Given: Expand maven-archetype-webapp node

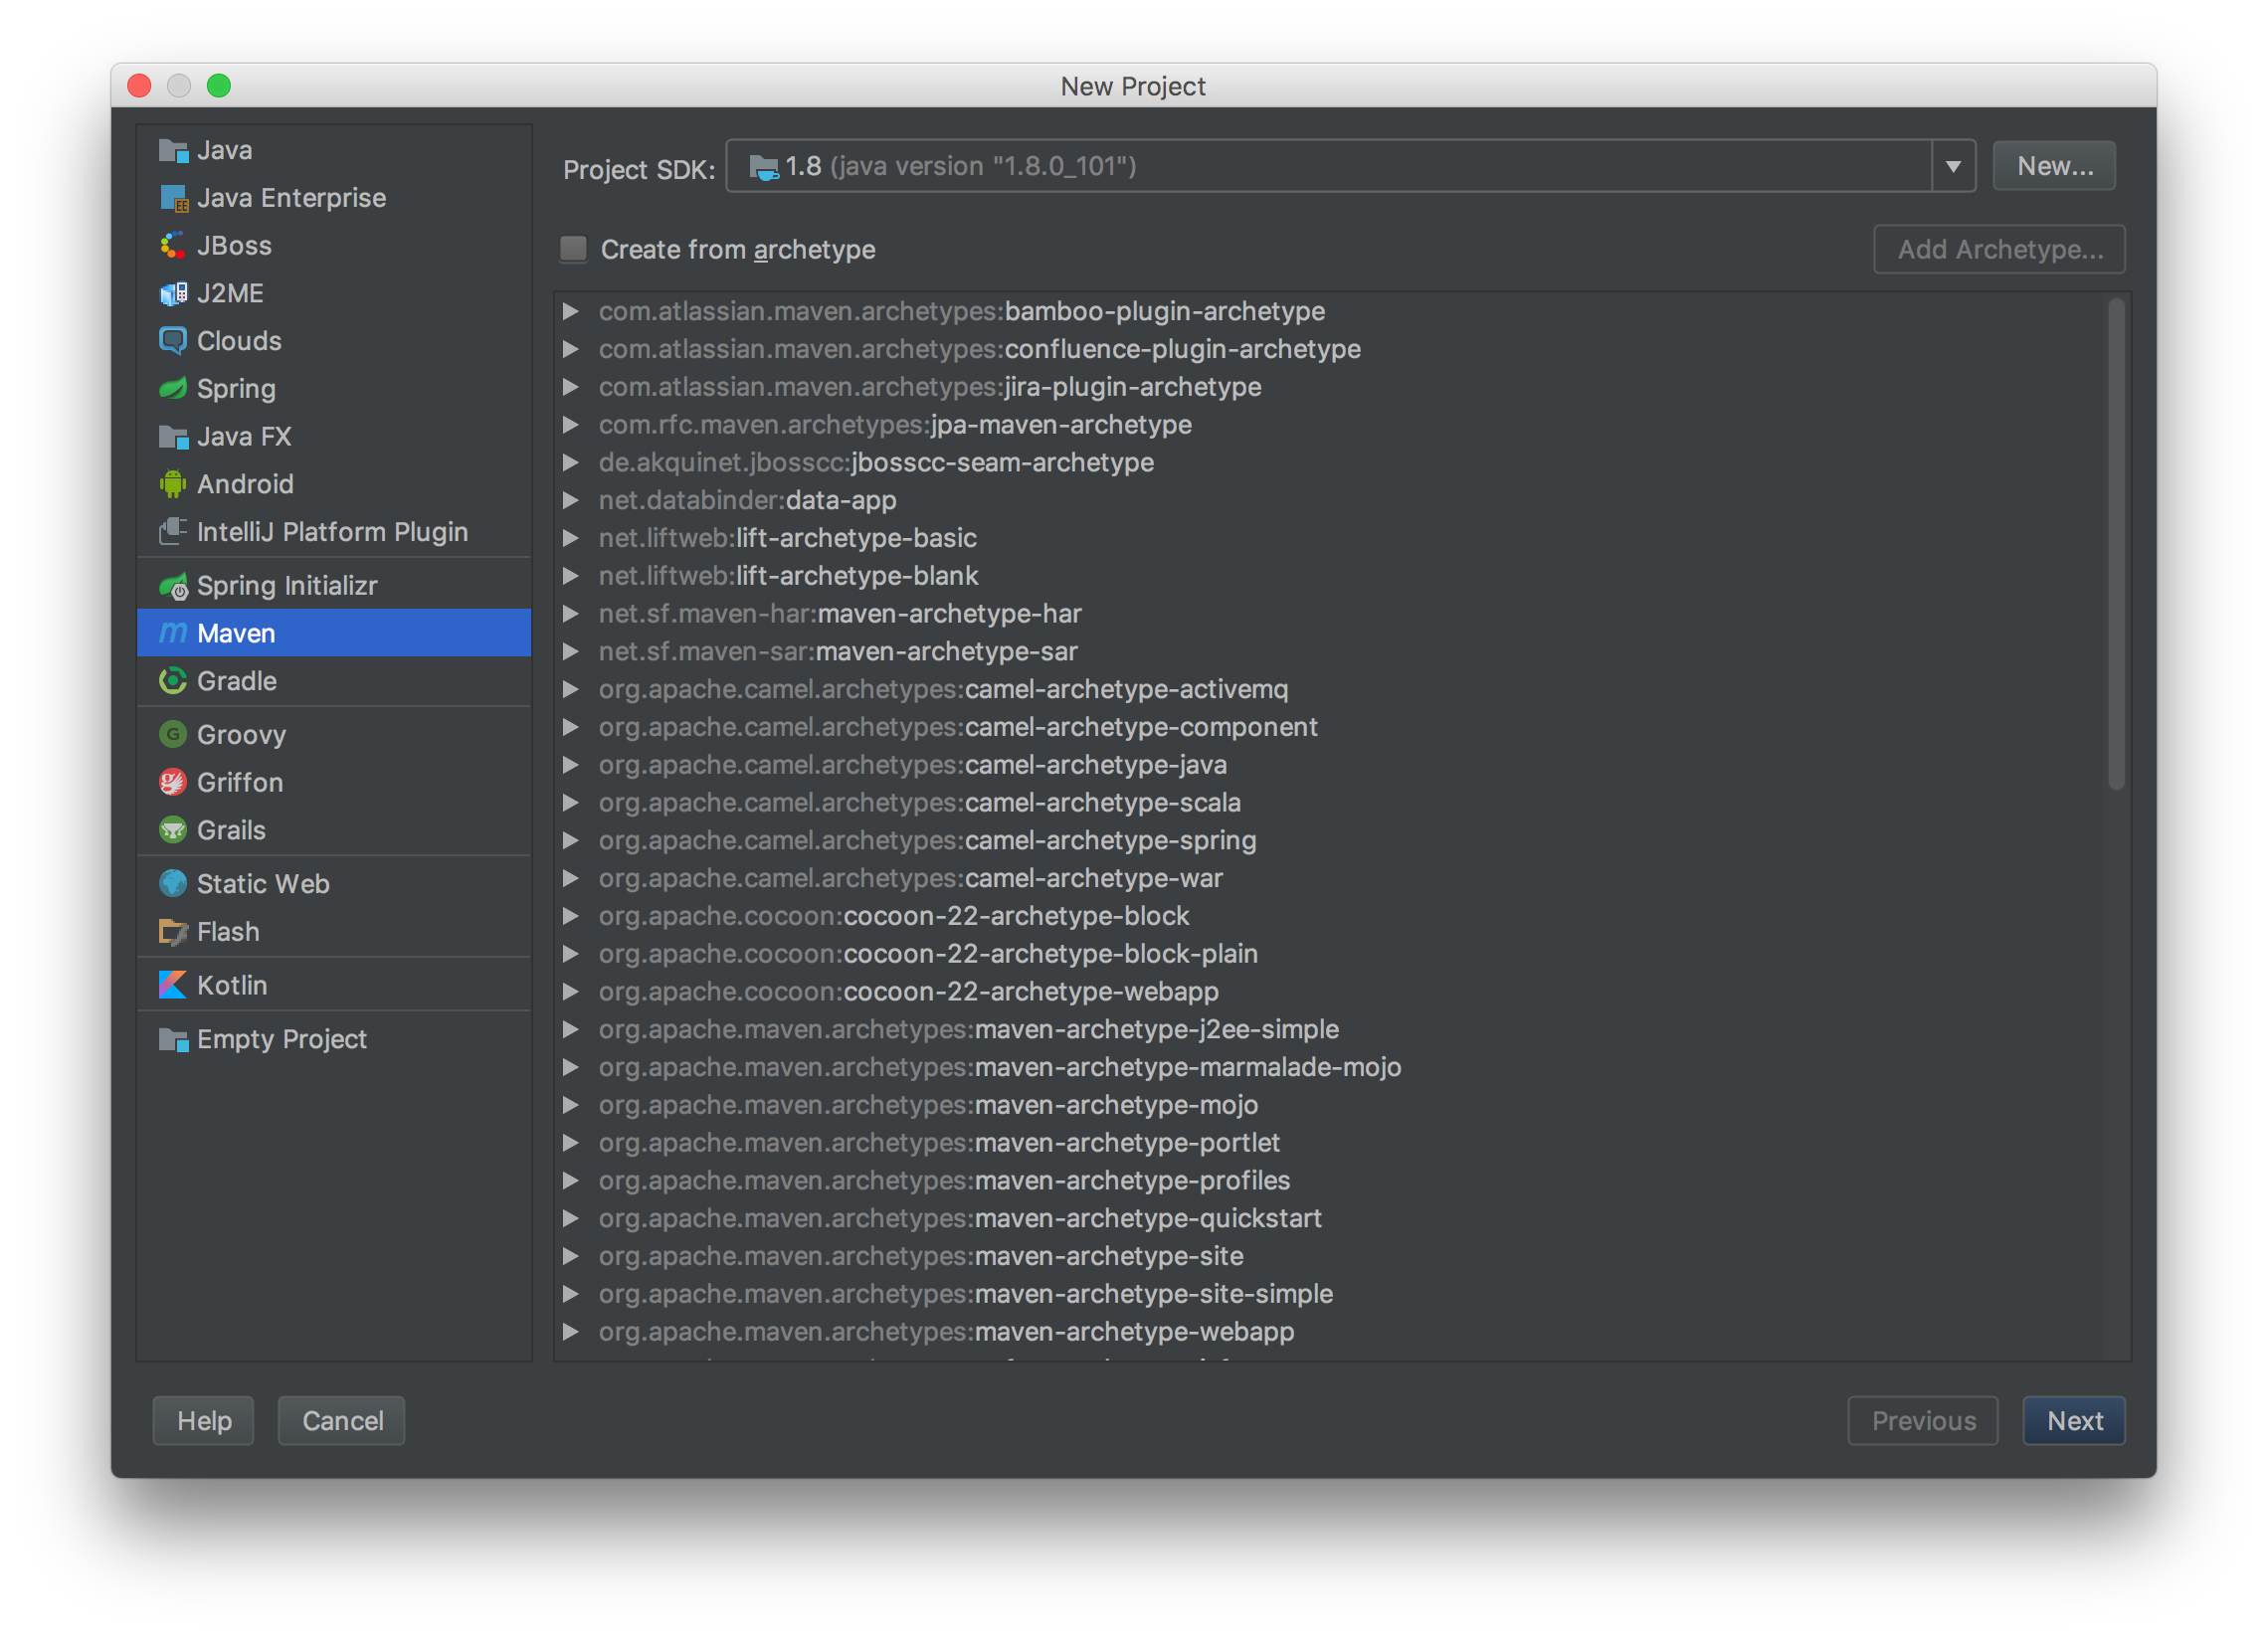Looking at the screenshot, I should (x=570, y=1332).
